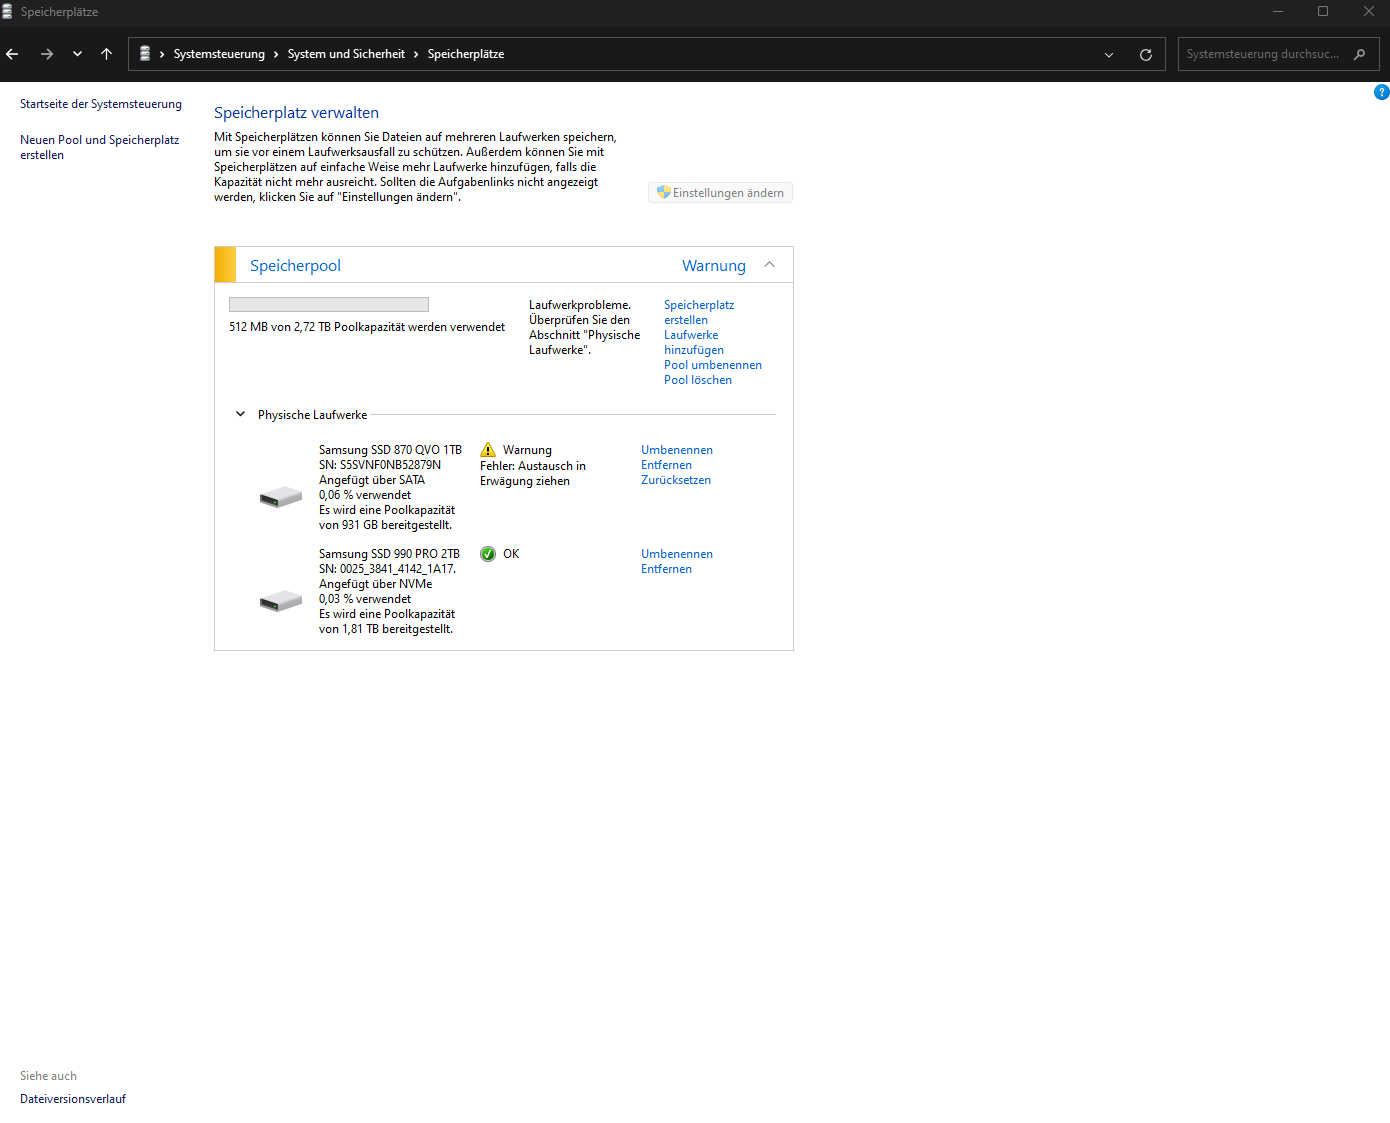Refresh the Speicherplätze view
The width and height of the screenshot is (1390, 1123).
point(1146,55)
